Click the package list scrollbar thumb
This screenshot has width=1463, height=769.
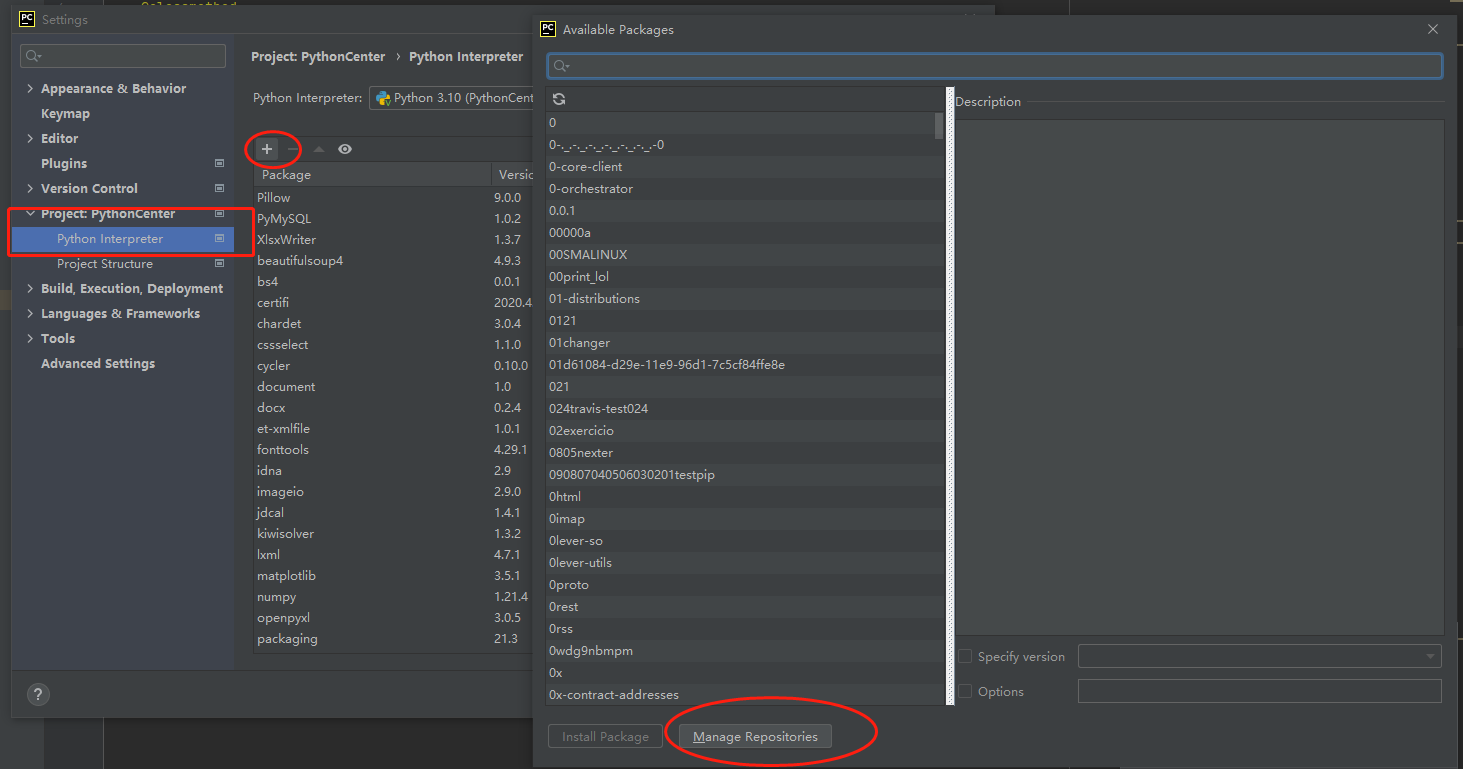[938, 126]
